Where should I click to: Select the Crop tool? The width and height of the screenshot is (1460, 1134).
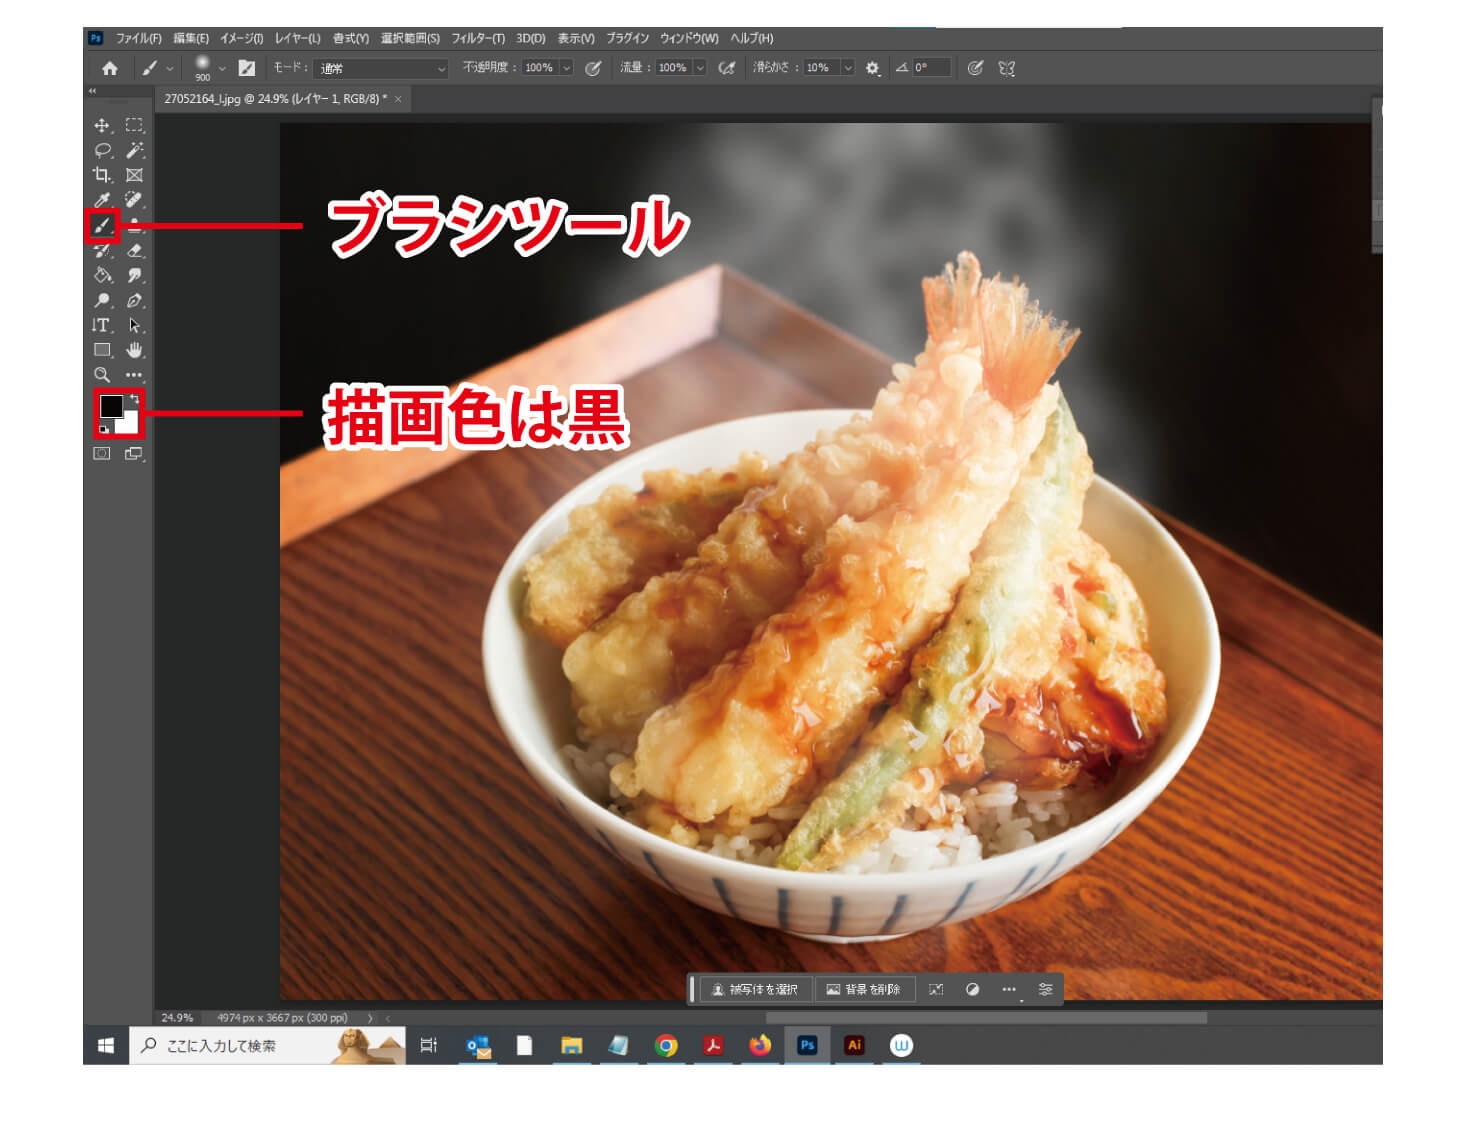click(x=102, y=175)
